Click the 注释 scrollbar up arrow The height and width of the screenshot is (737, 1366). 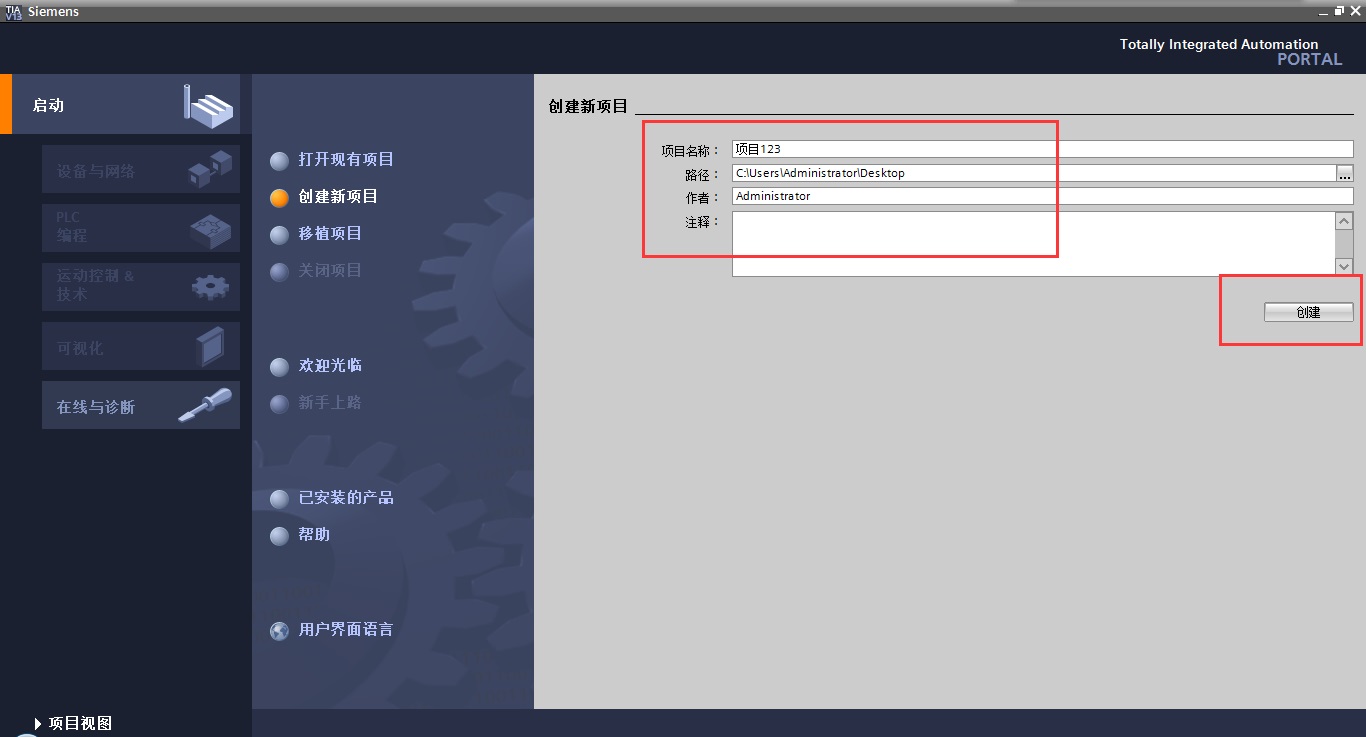tap(1344, 221)
